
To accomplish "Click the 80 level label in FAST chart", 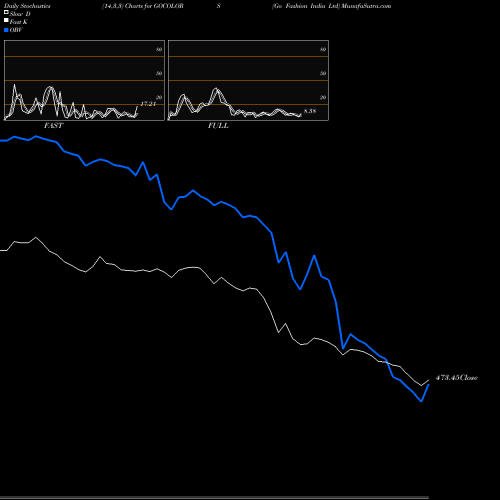I will click(x=159, y=49).
